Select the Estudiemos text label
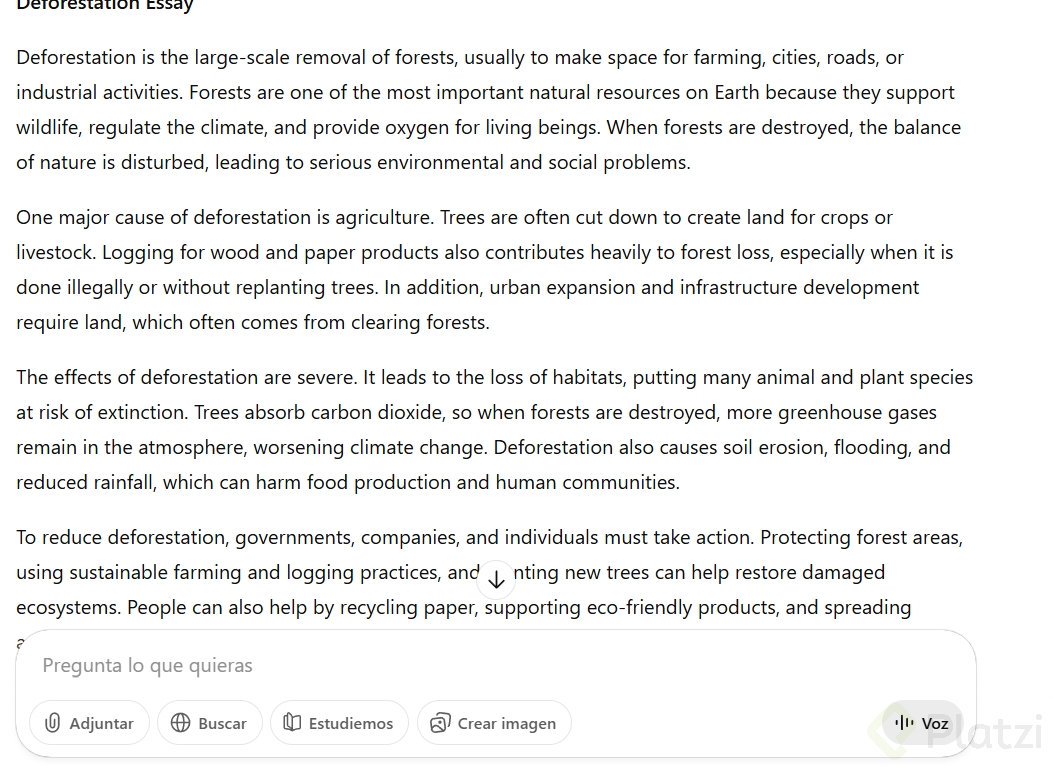 point(351,724)
